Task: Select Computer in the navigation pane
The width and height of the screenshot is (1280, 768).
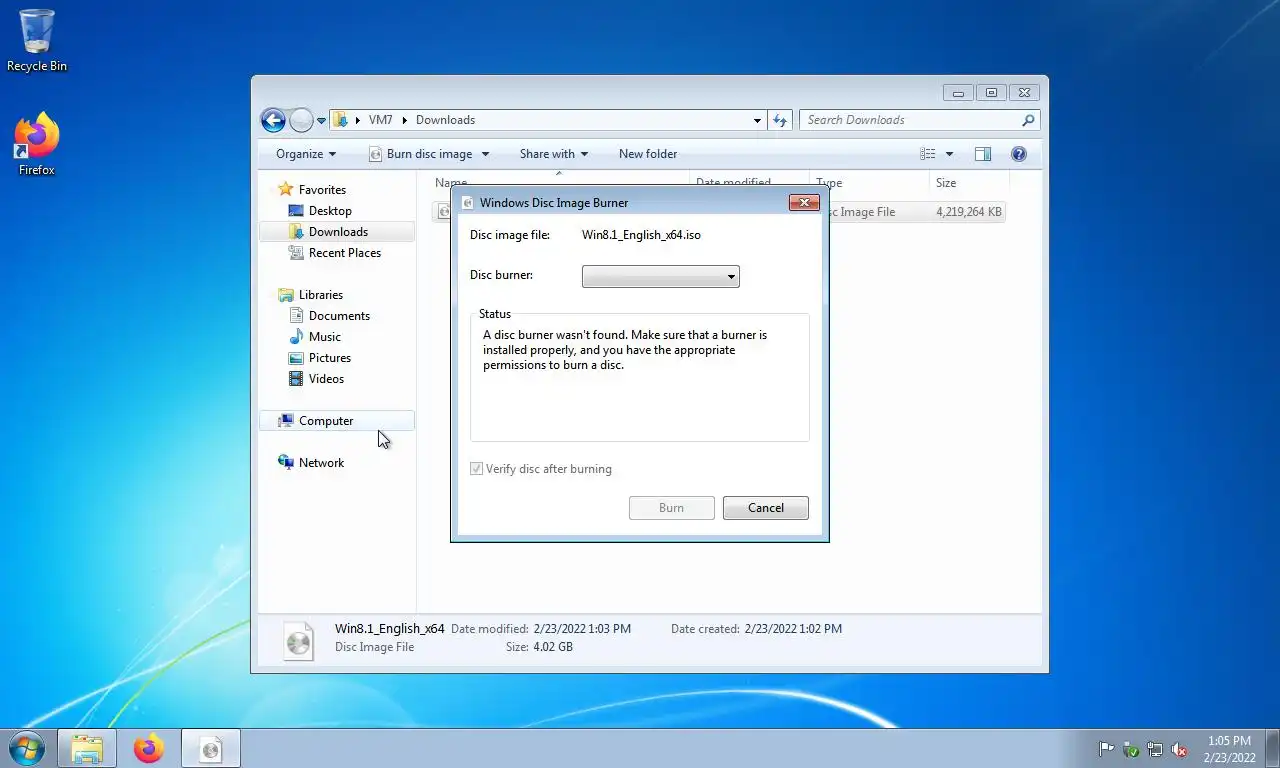Action: tap(337, 421)
